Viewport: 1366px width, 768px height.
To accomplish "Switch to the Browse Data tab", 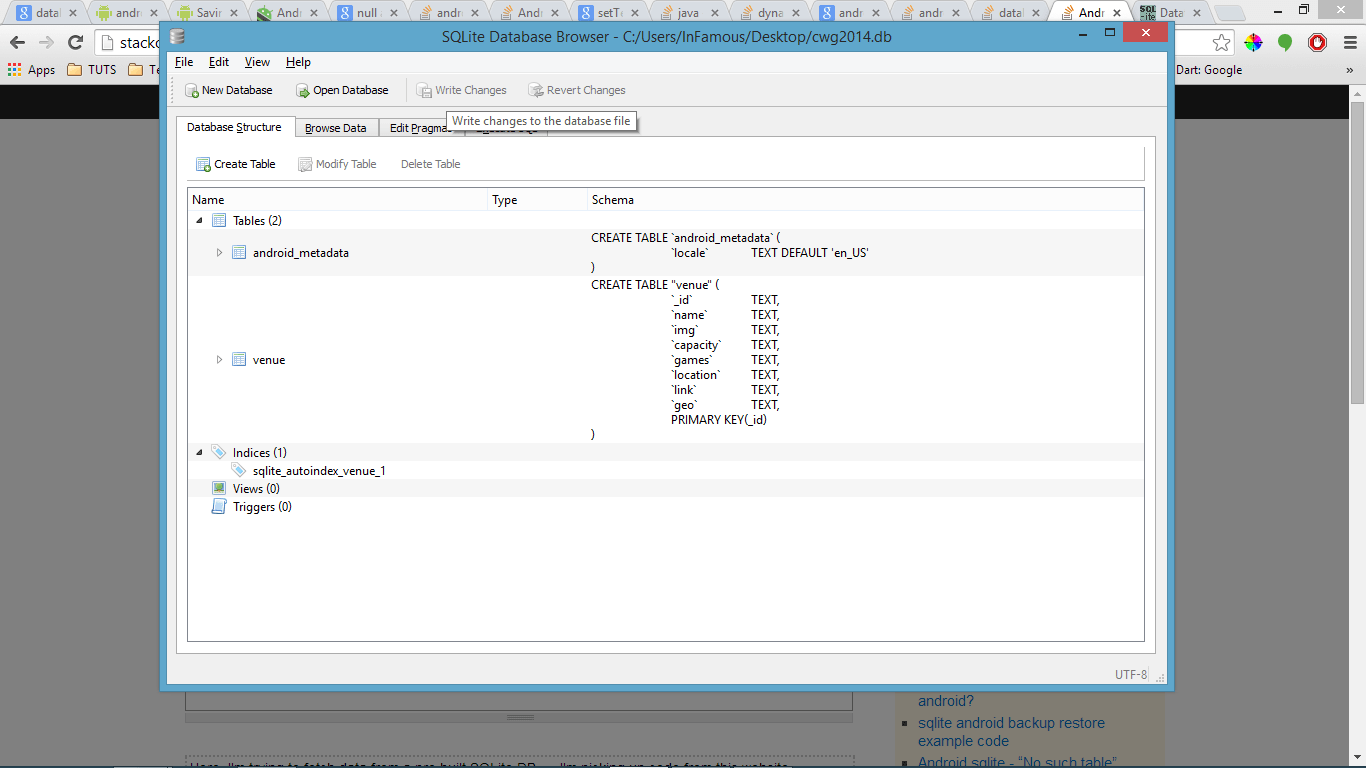I will (x=336, y=127).
